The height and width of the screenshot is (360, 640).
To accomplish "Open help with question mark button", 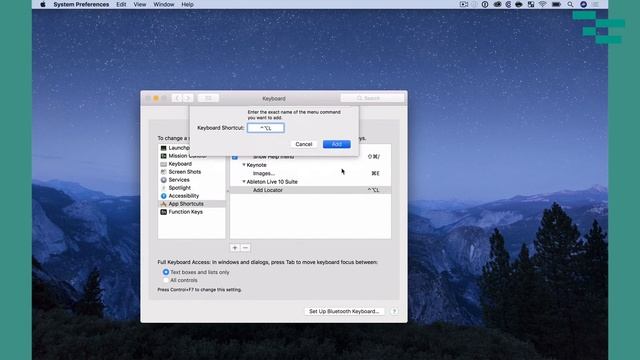I will point(394,311).
